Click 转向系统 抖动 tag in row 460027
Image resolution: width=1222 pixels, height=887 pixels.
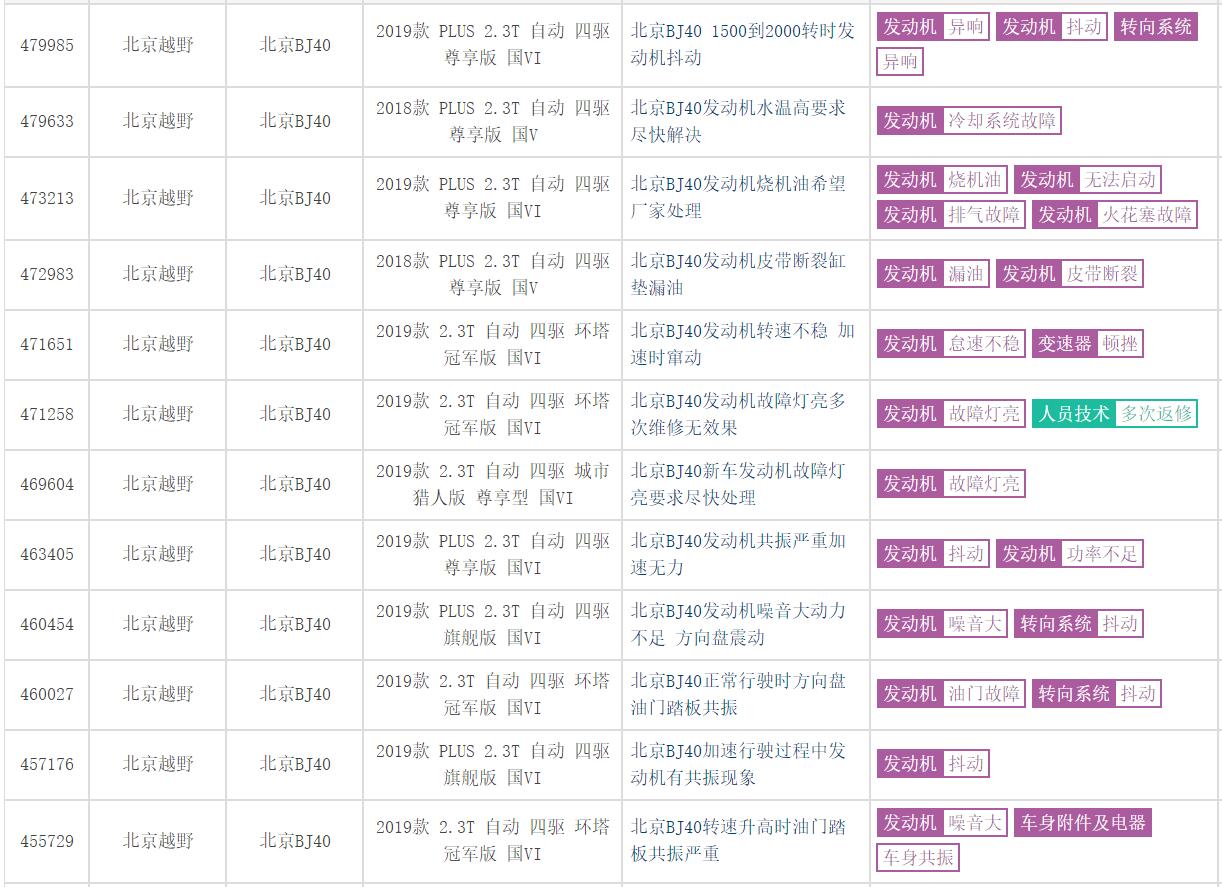(x=1097, y=694)
